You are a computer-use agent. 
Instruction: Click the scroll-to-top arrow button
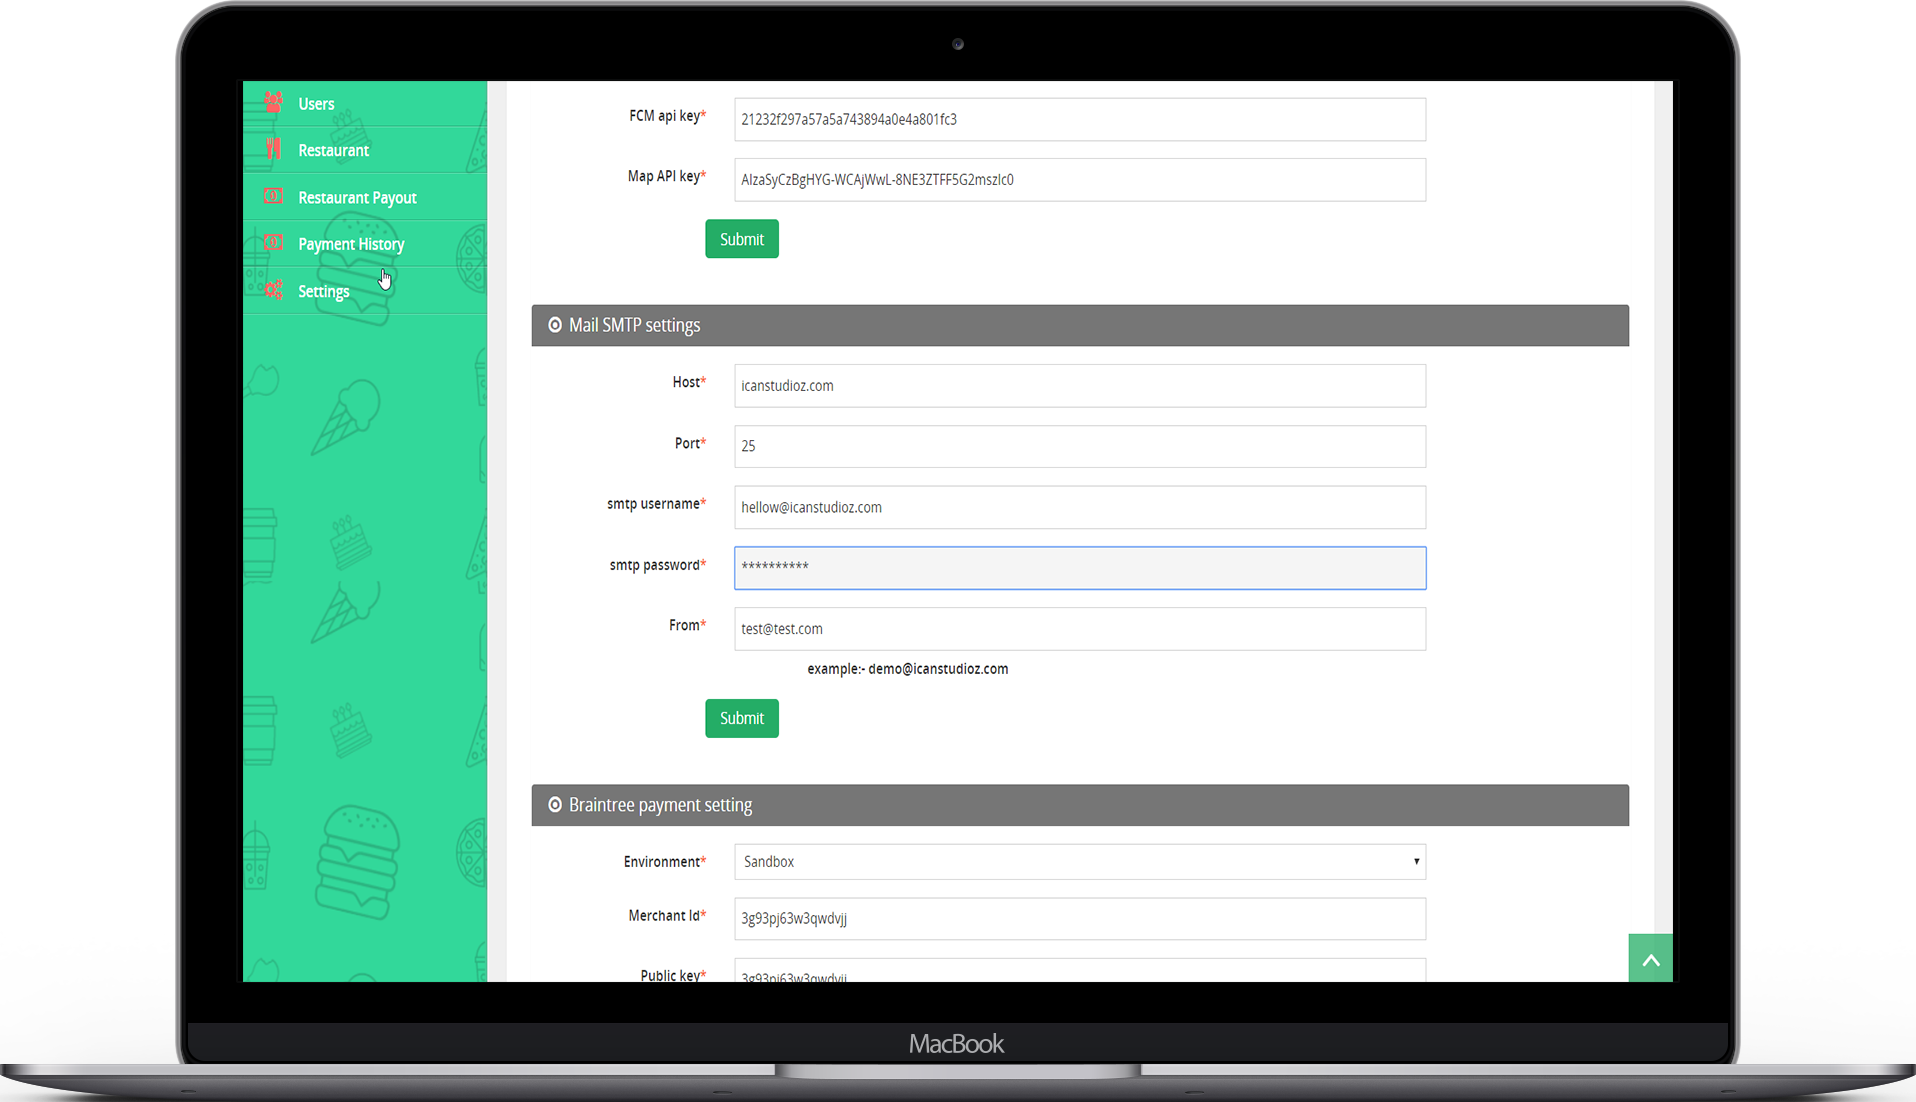pos(1650,959)
